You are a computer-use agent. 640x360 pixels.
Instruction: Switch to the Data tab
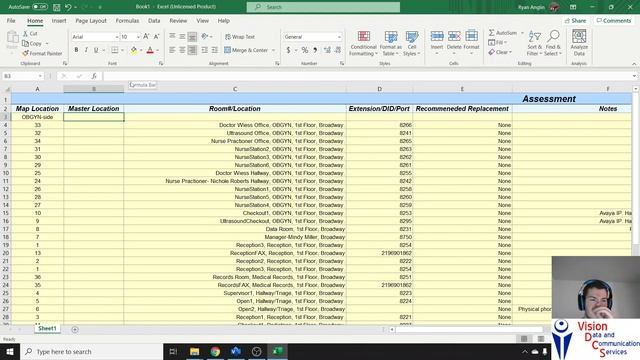click(x=154, y=20)
